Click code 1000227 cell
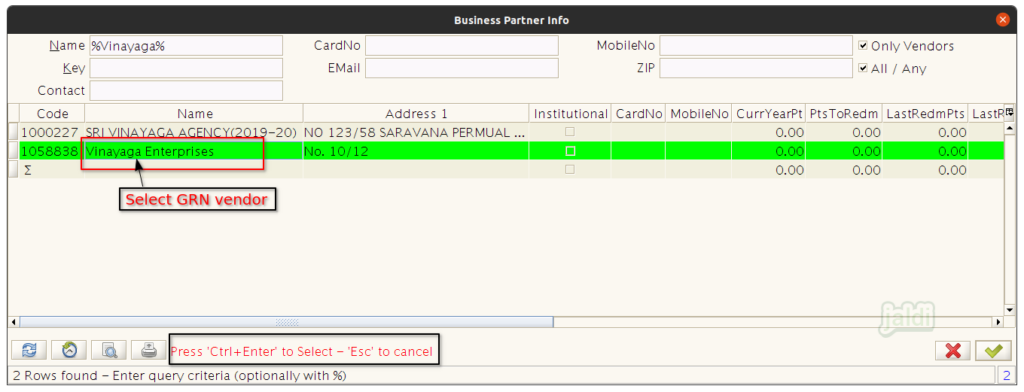Screen dimensions: 1024x392 52,132
